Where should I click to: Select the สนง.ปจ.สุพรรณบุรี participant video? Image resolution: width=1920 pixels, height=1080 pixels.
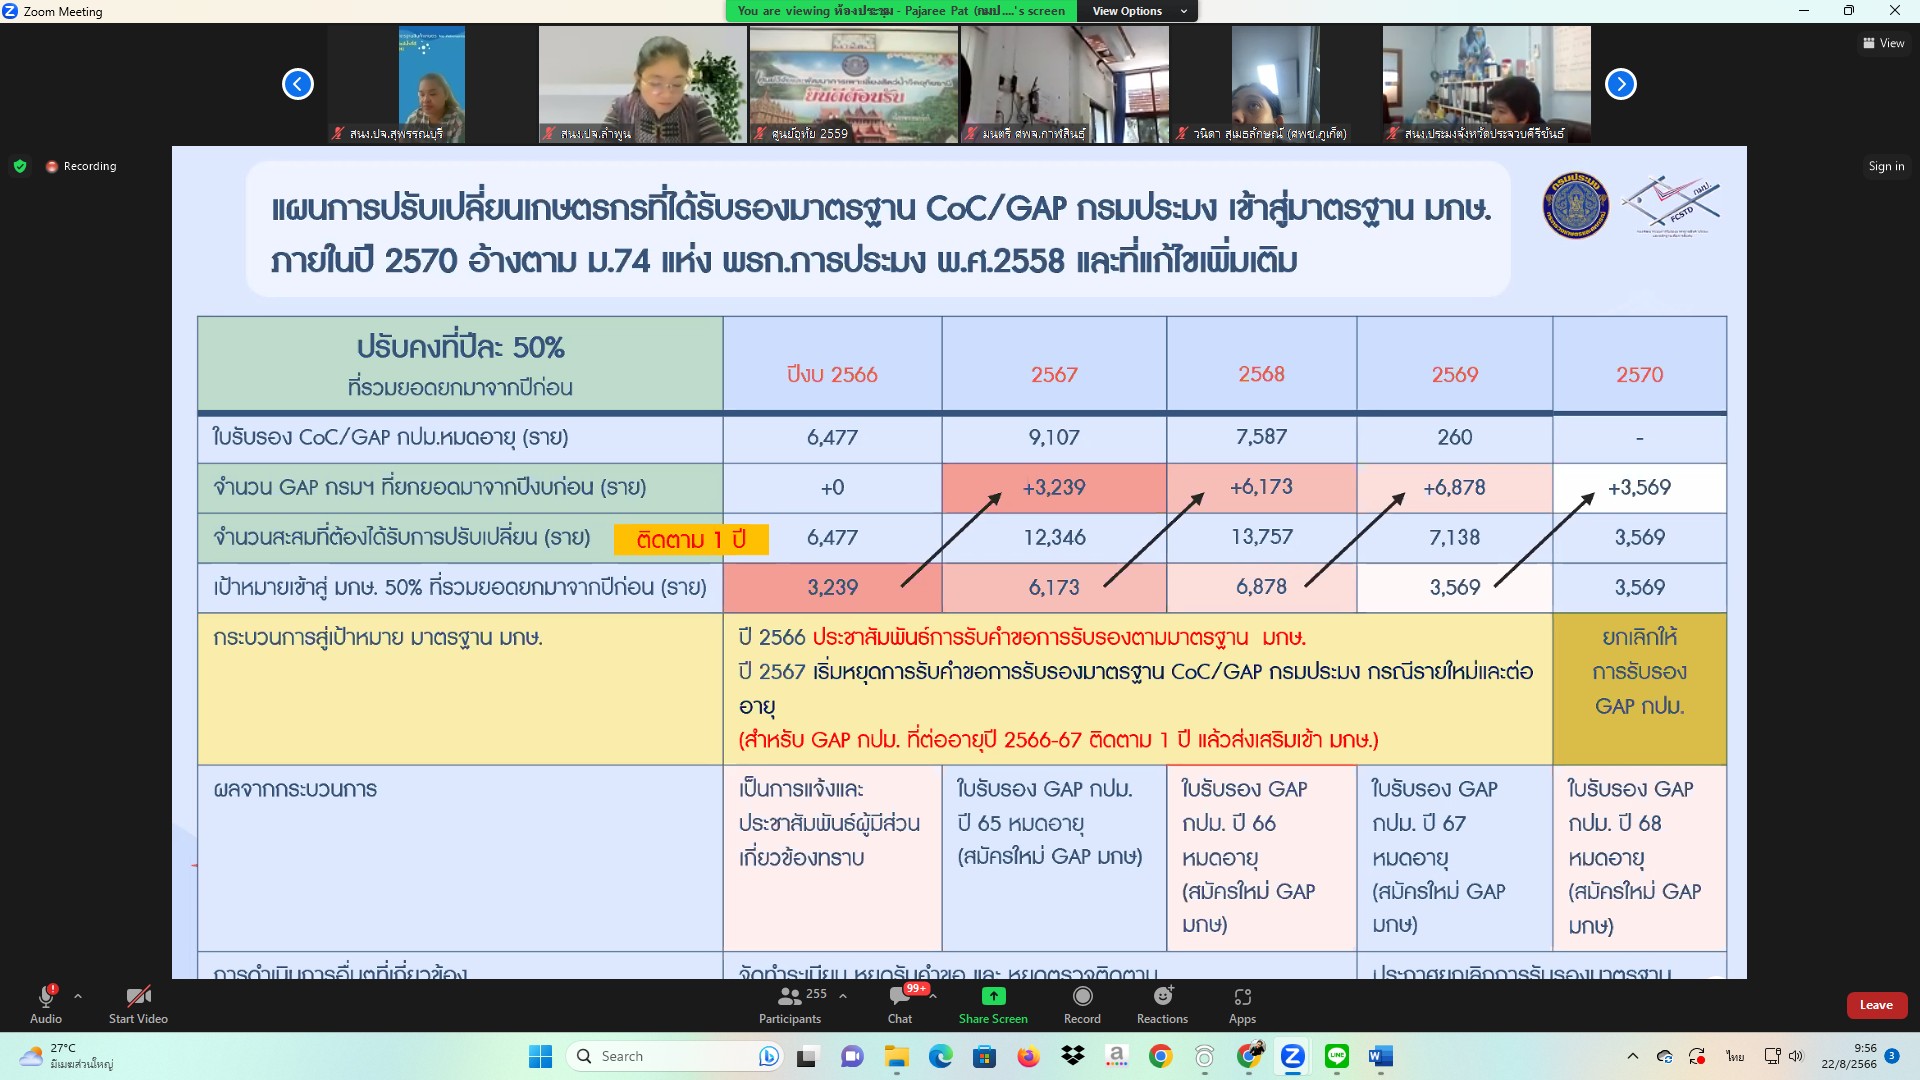tap(432, 84)
